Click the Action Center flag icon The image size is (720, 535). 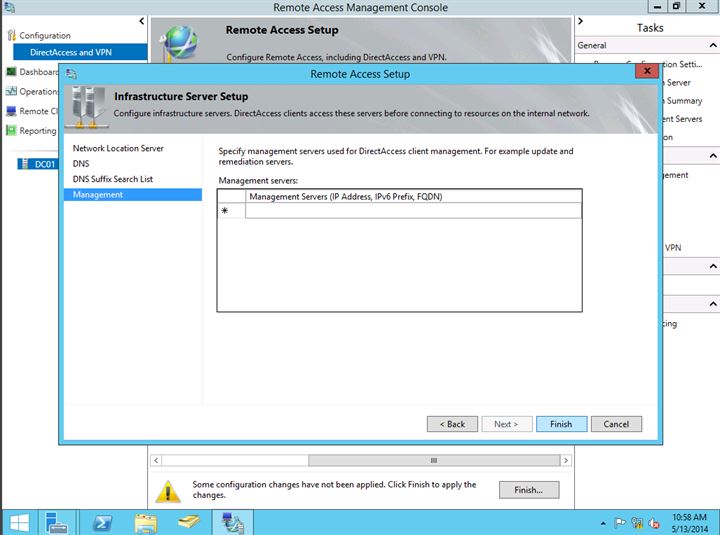[620, 523]
